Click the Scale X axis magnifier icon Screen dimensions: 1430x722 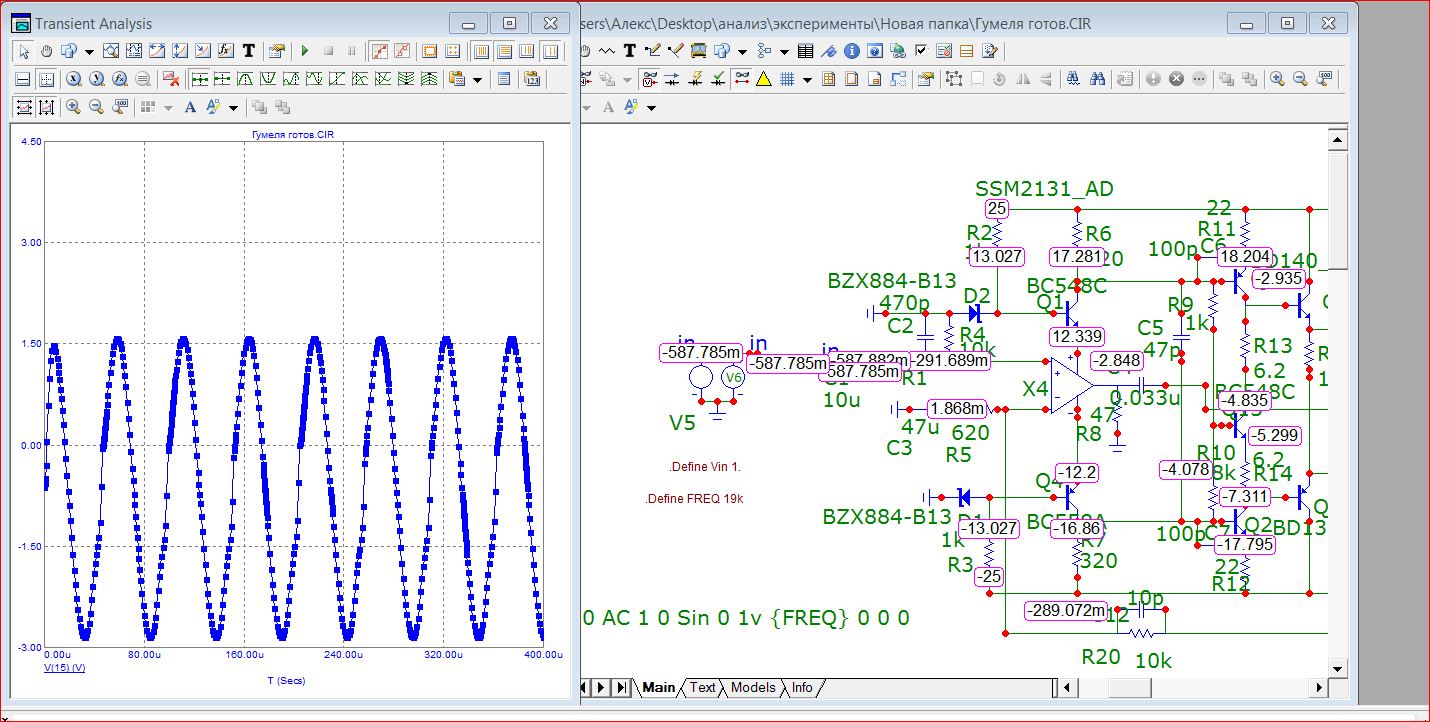(x=74, y=79)
